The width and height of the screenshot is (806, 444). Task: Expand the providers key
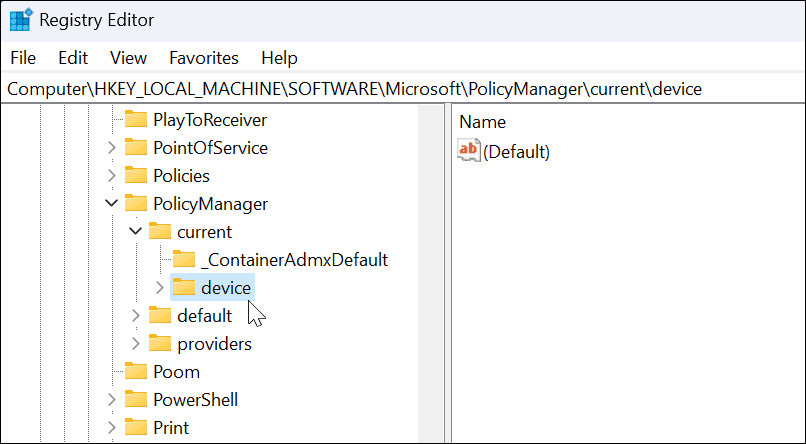(x=134, y=344)
